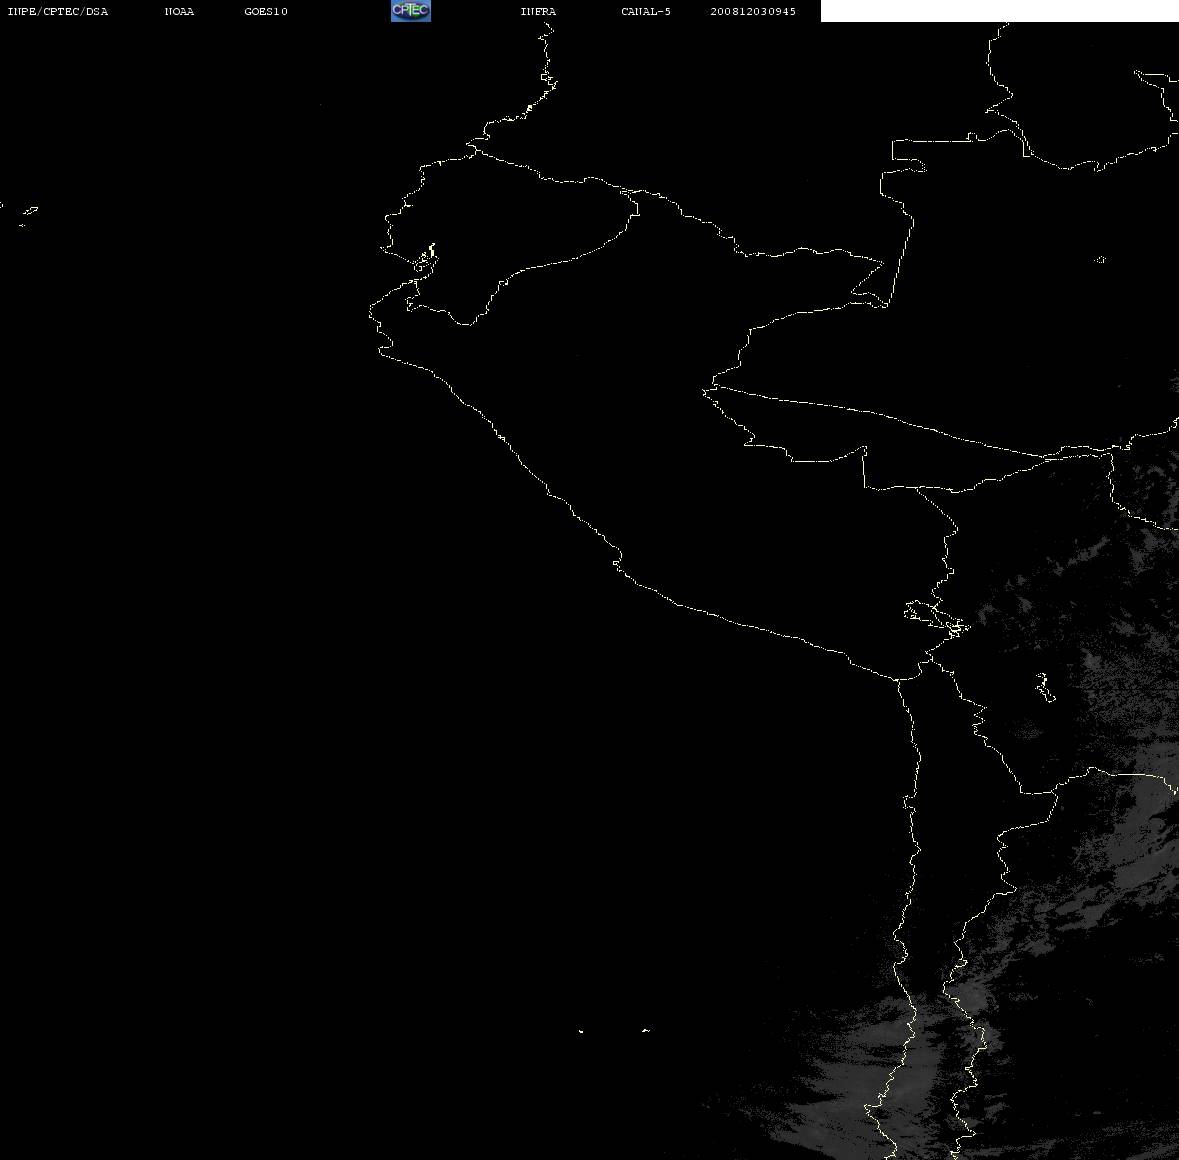Click the 200812030945 timestamp
1179x1160 pixels.
(753, 11)
